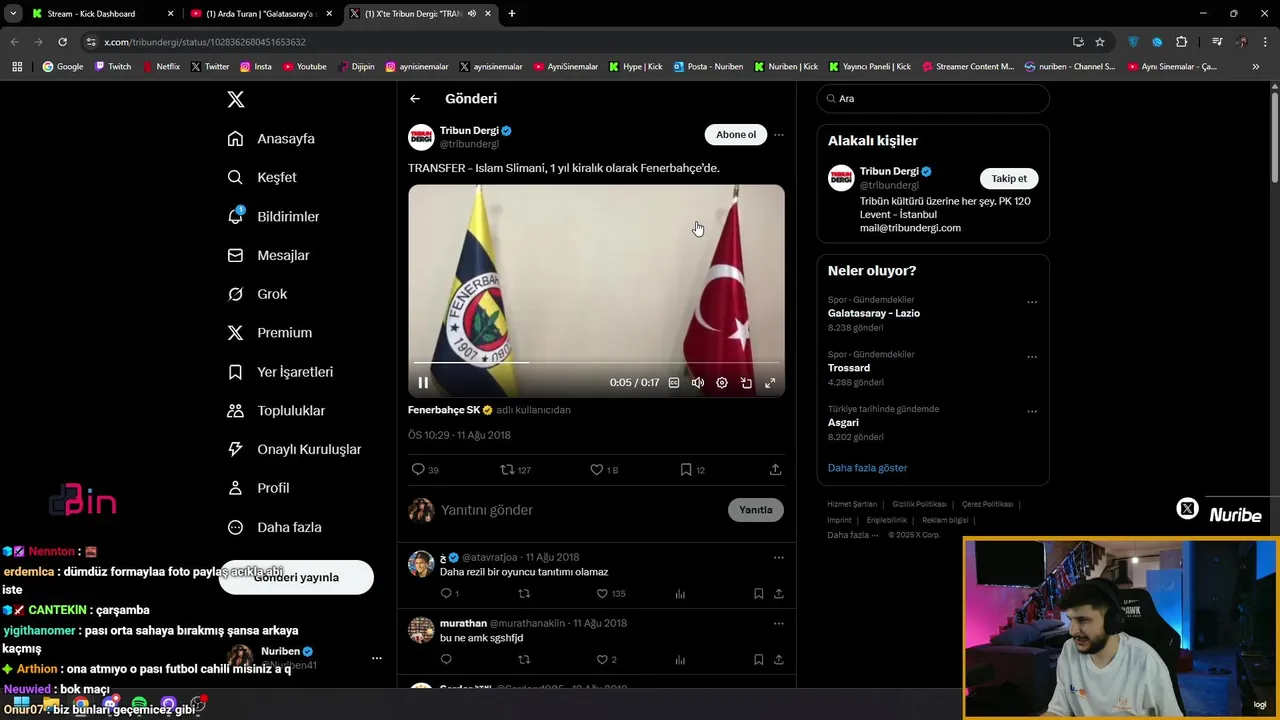Viewport: 1280px width, 720px height.
Task: Click Takip et for Tribun Dergi
Action: click(1009, 178)
